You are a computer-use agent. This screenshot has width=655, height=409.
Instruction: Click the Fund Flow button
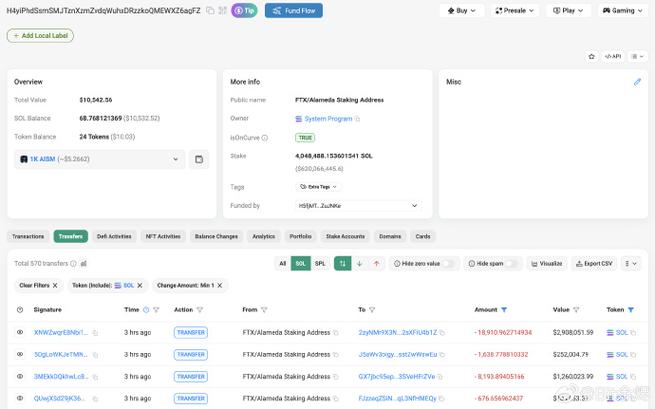point(294,11)
